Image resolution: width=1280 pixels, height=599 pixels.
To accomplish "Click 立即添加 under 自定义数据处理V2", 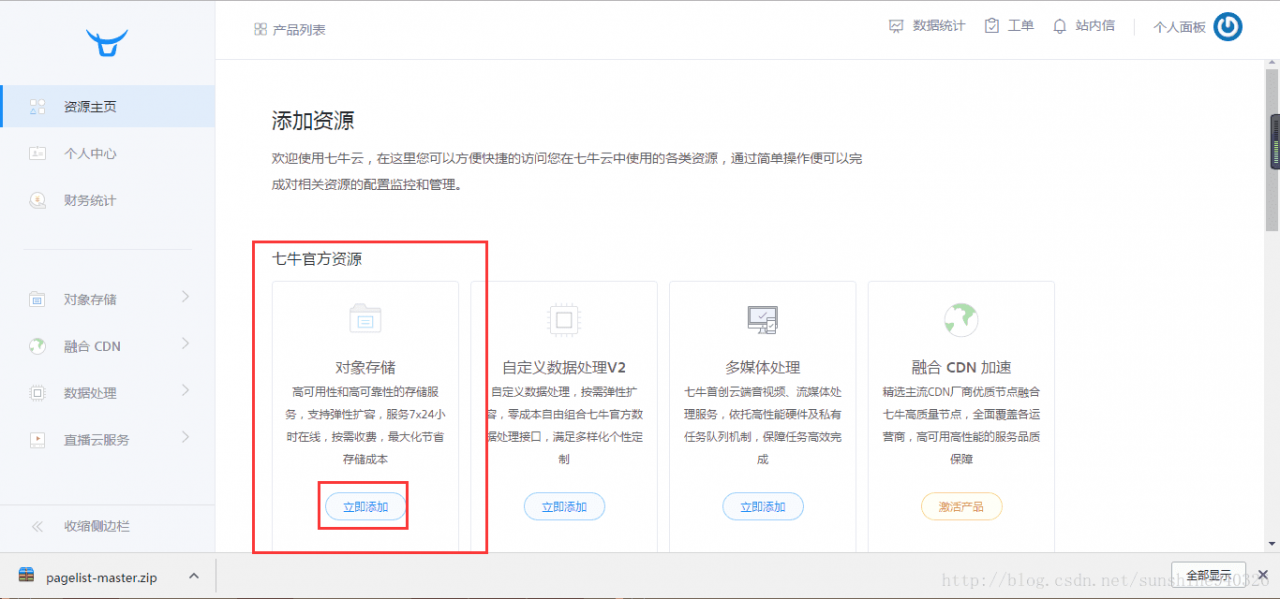I will click(x=564, y=507).
